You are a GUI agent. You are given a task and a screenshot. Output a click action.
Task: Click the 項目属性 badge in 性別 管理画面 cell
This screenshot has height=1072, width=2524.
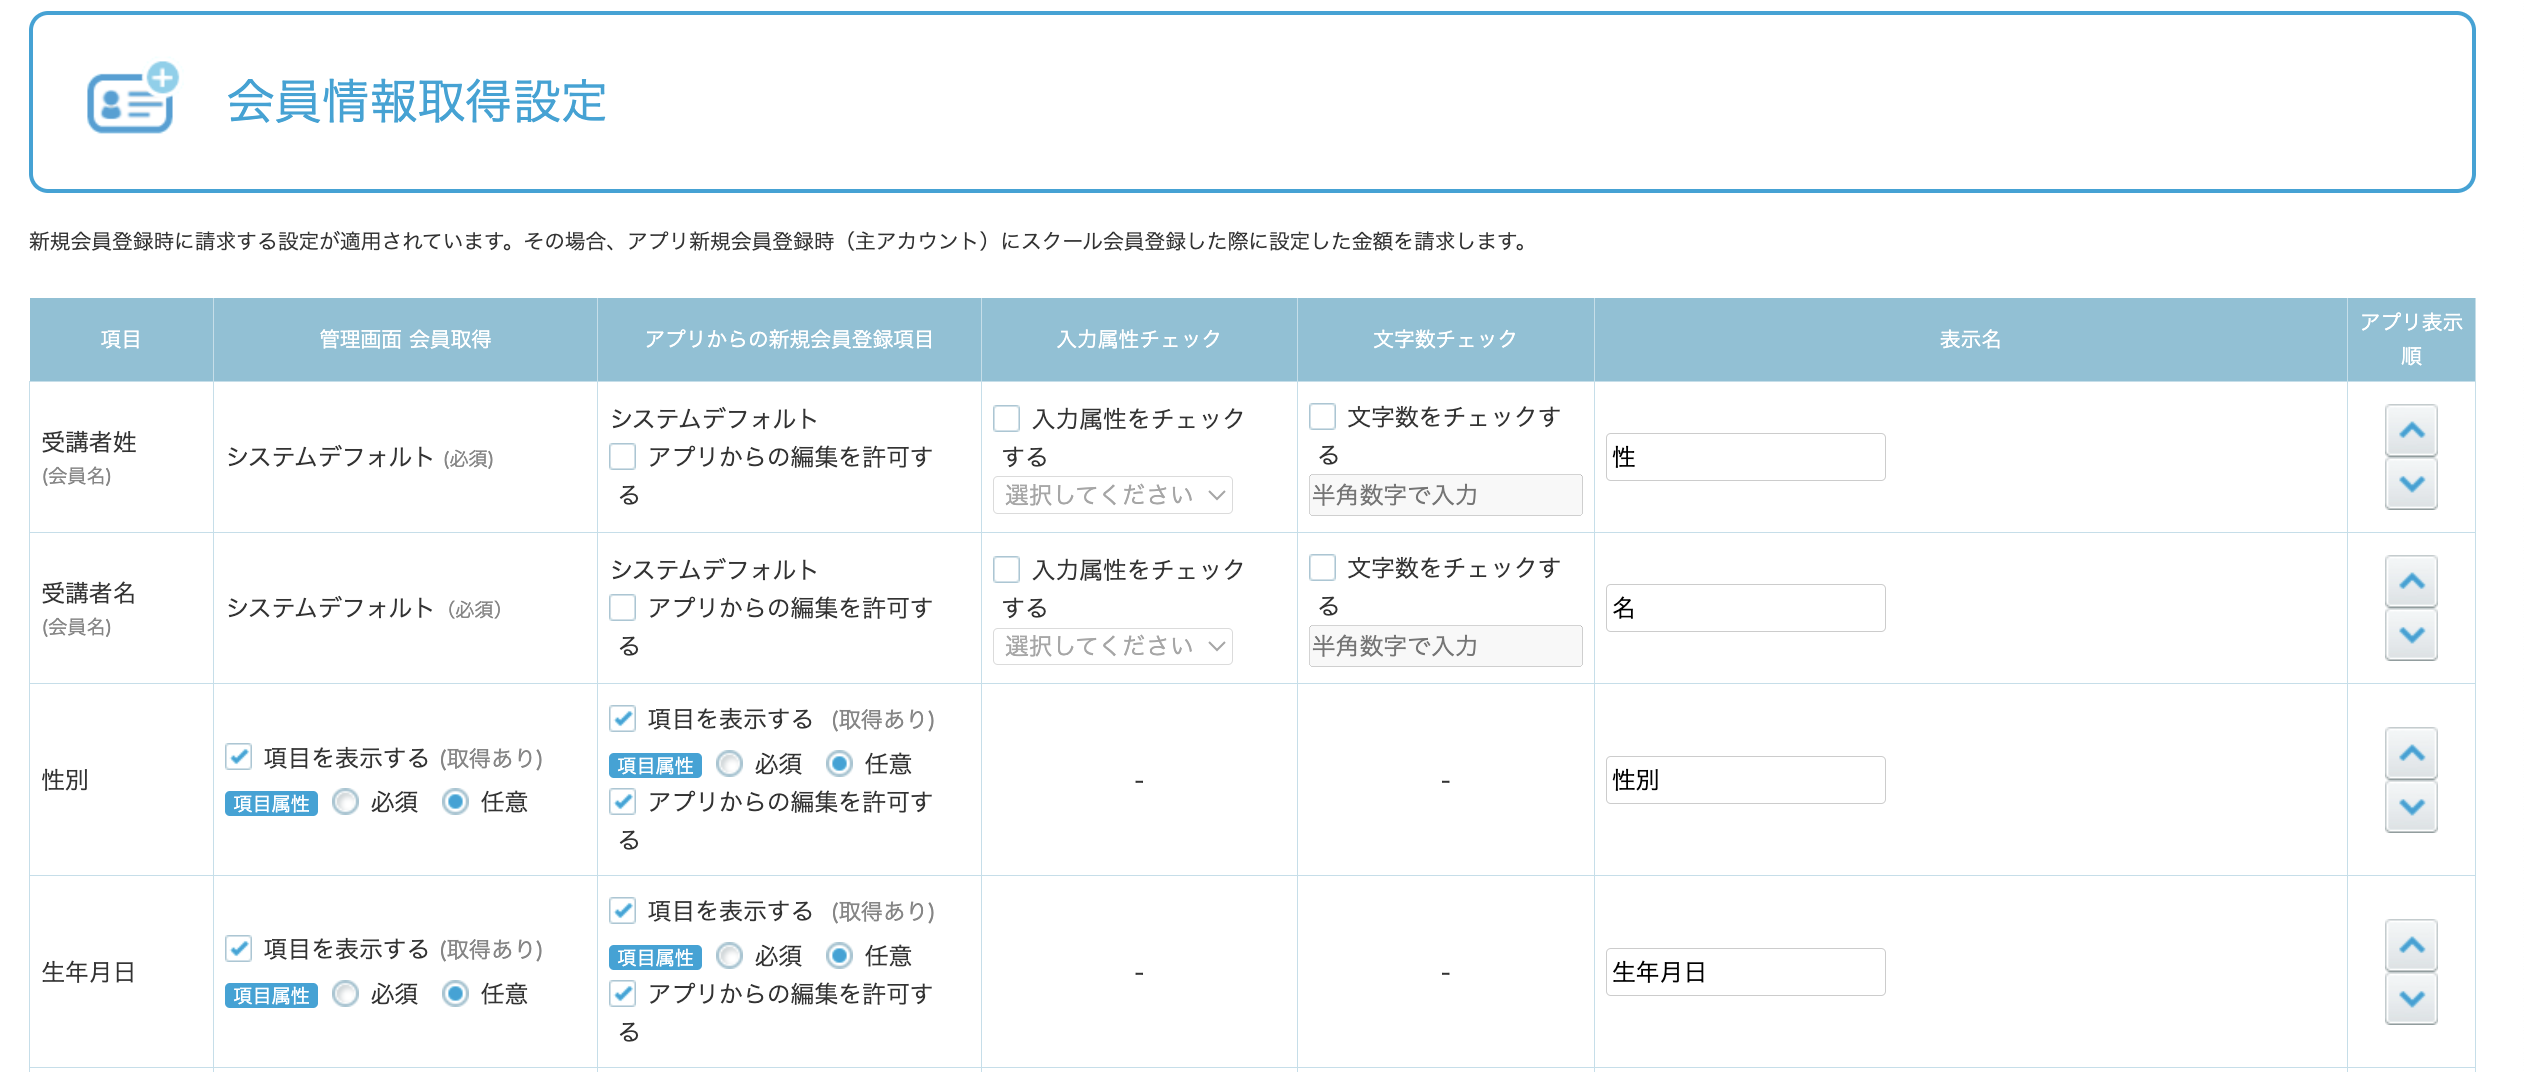[271, 804]
